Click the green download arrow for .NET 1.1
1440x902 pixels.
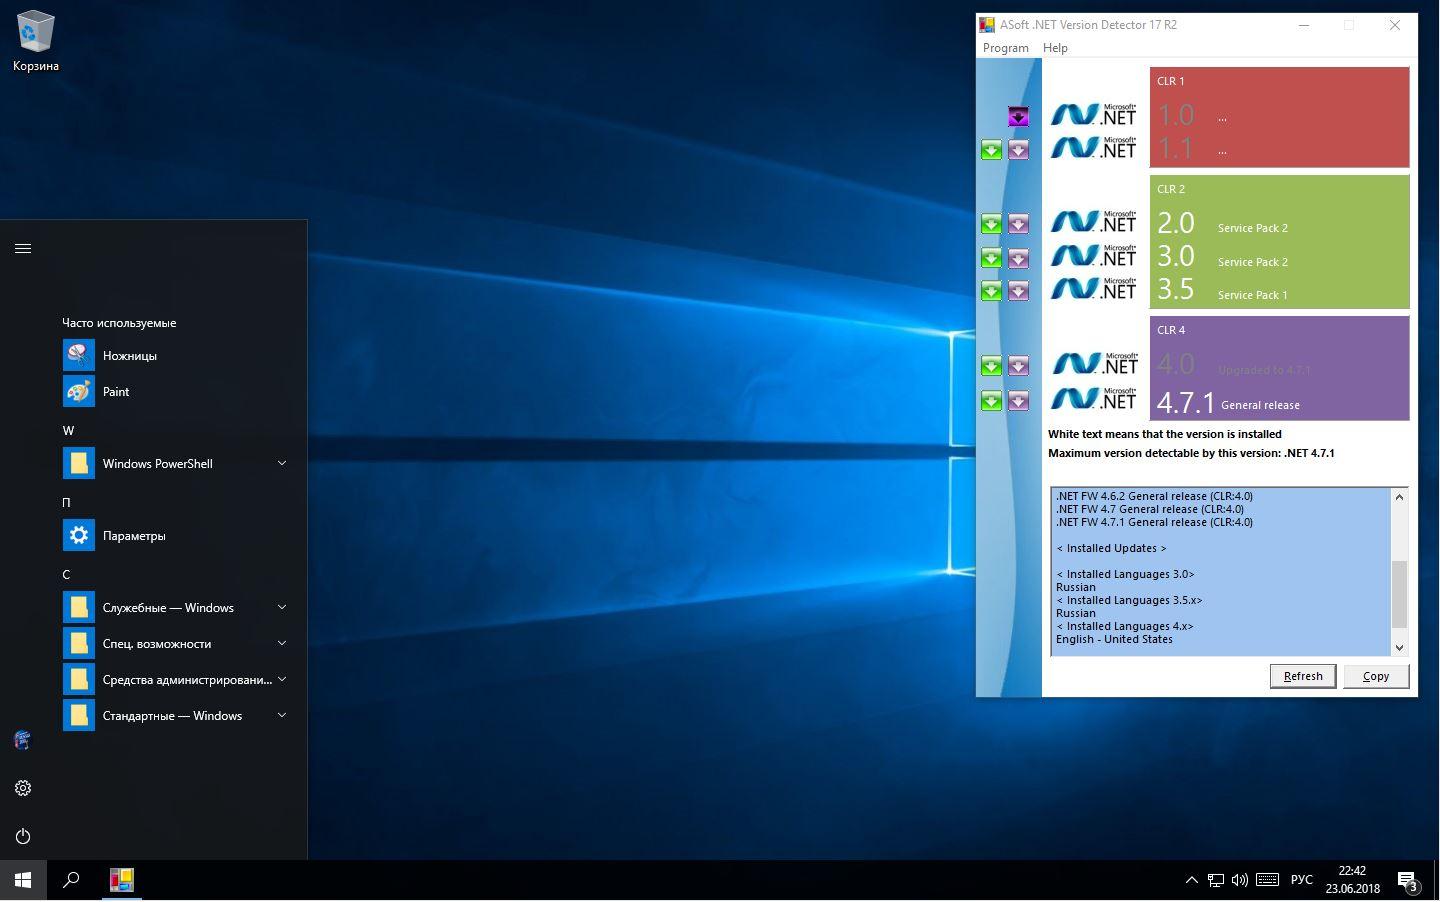click(991, 150)
